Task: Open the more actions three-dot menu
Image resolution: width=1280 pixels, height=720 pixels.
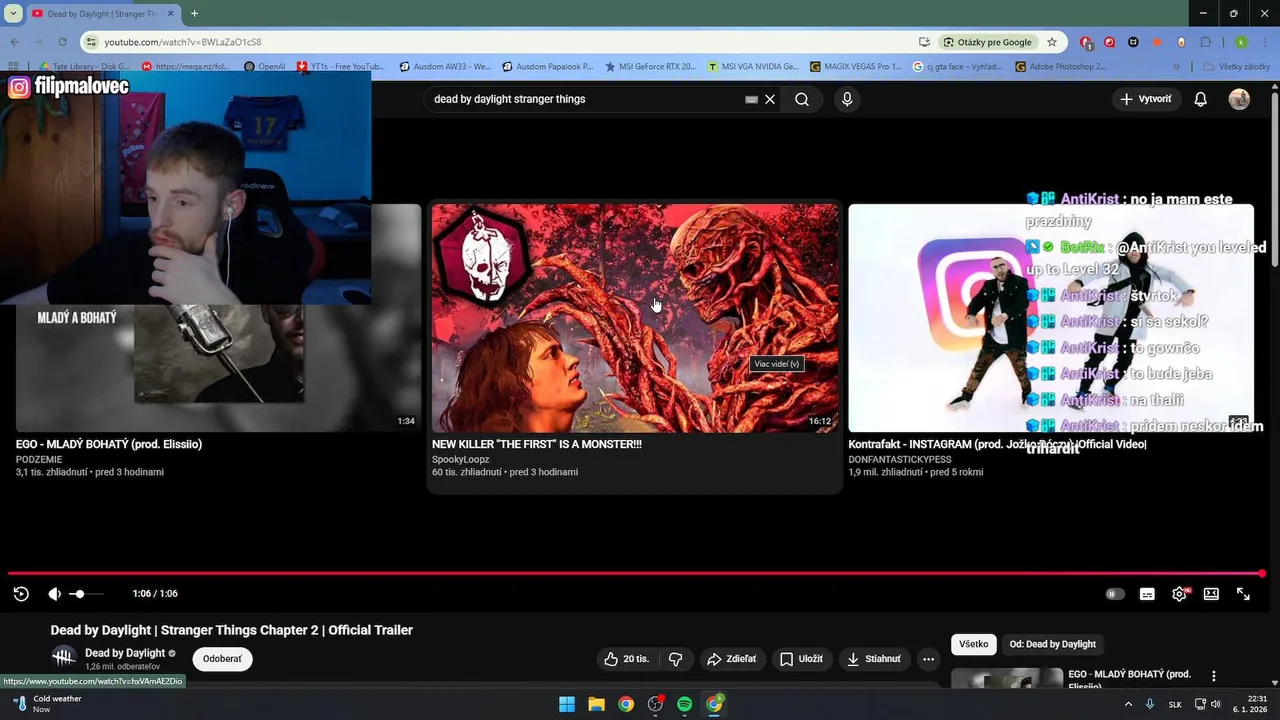Action: click(x=929, y=659)
